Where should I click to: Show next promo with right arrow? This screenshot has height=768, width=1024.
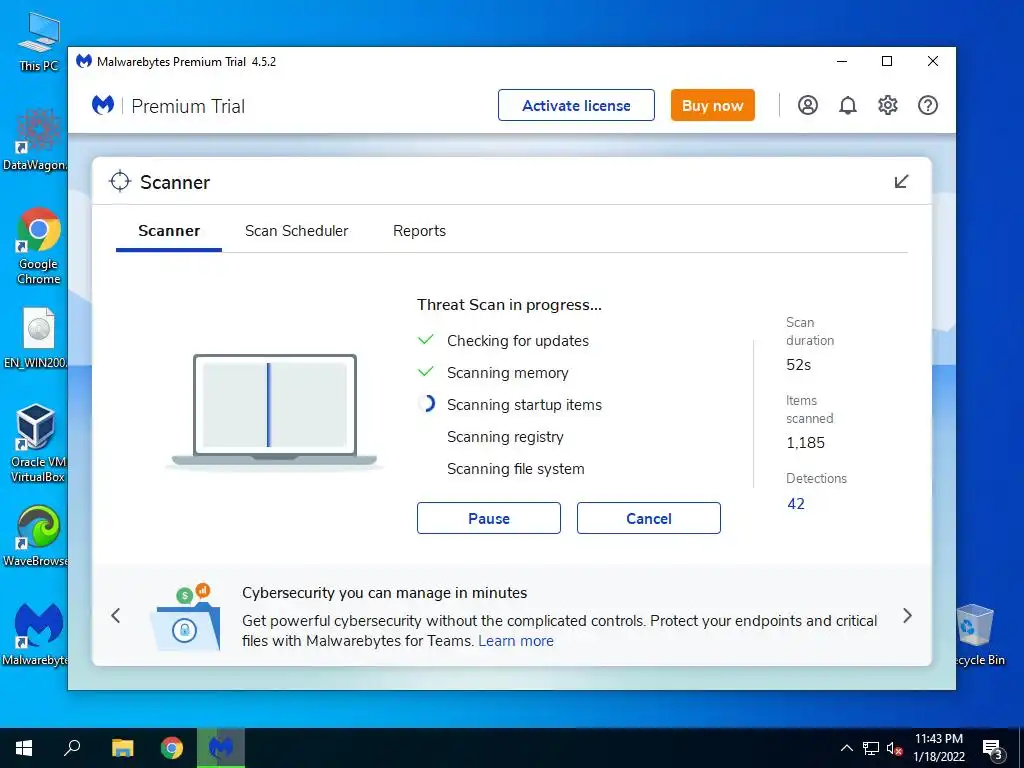pyautogui.click(x=907, y=615)
